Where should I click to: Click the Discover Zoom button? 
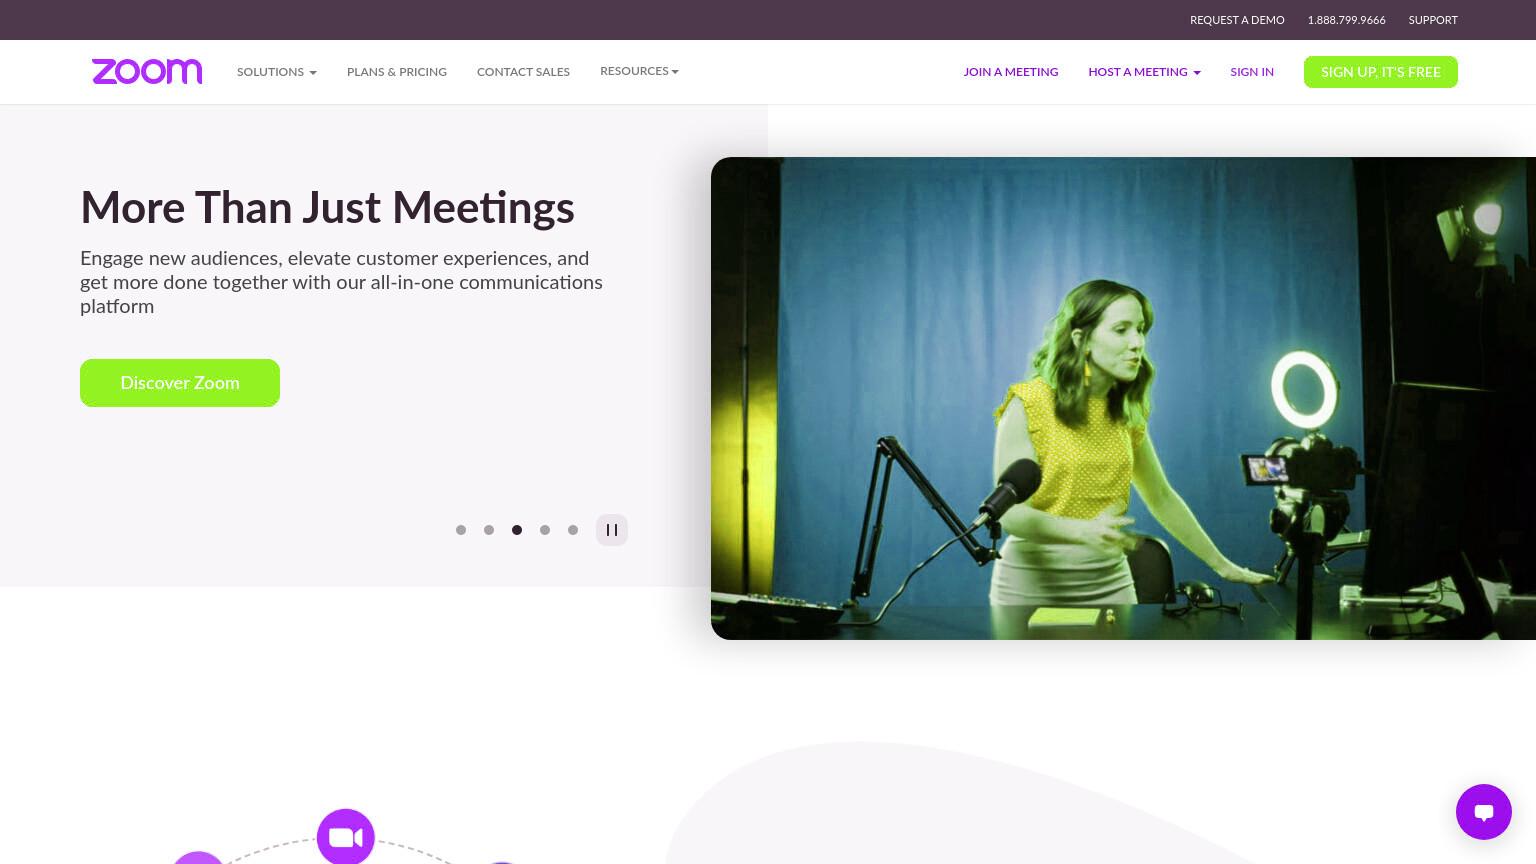[180, 383]
